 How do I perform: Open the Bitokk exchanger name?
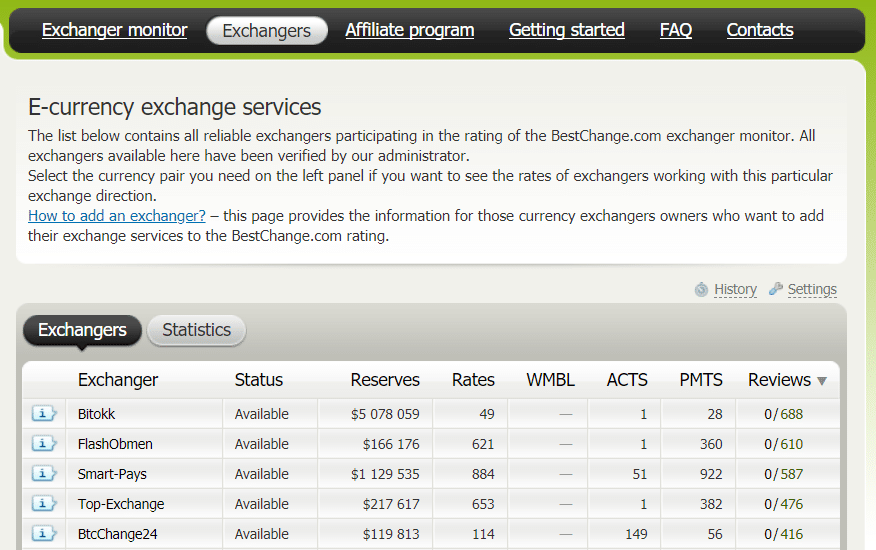coord(96,414)
